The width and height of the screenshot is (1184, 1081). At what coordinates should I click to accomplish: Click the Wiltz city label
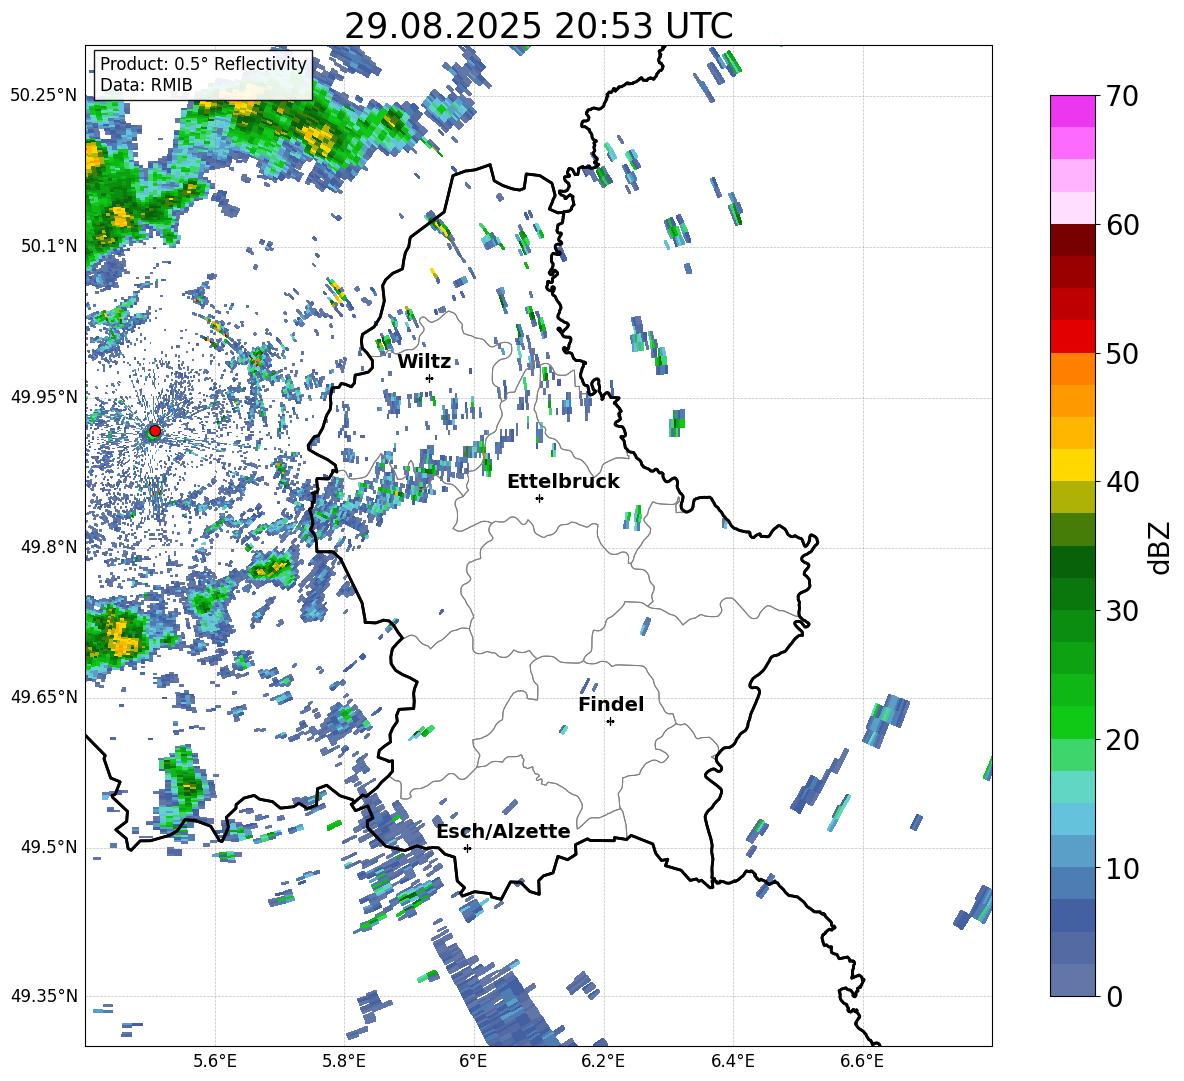(424, 361)
